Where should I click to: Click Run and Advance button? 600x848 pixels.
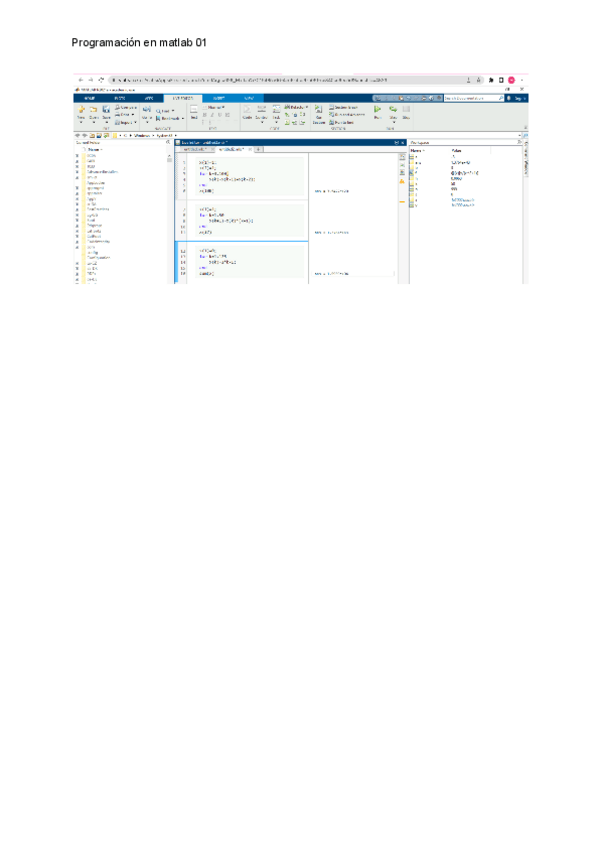[x=347, y=115]
